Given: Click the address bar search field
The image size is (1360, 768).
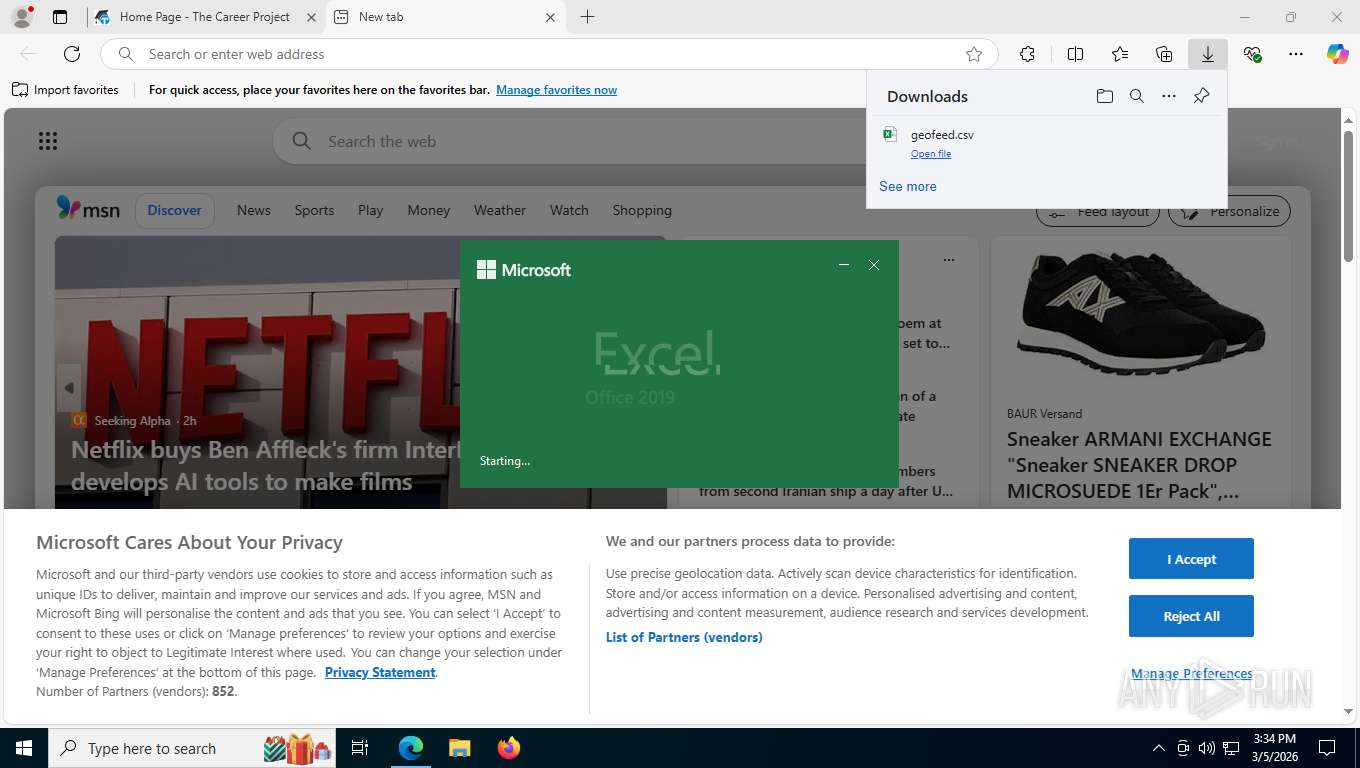Looking at the screenshot, I should 550,54.
